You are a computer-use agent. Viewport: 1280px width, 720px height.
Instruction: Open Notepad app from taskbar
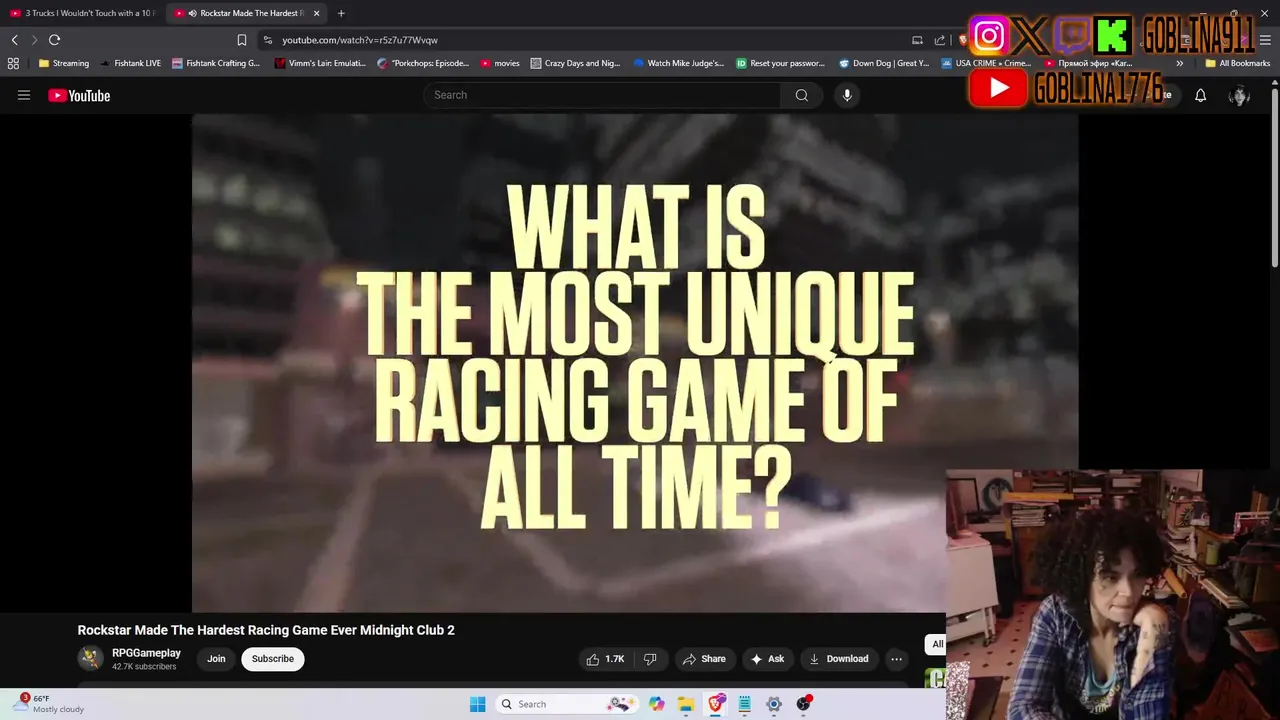pos(744,704)
